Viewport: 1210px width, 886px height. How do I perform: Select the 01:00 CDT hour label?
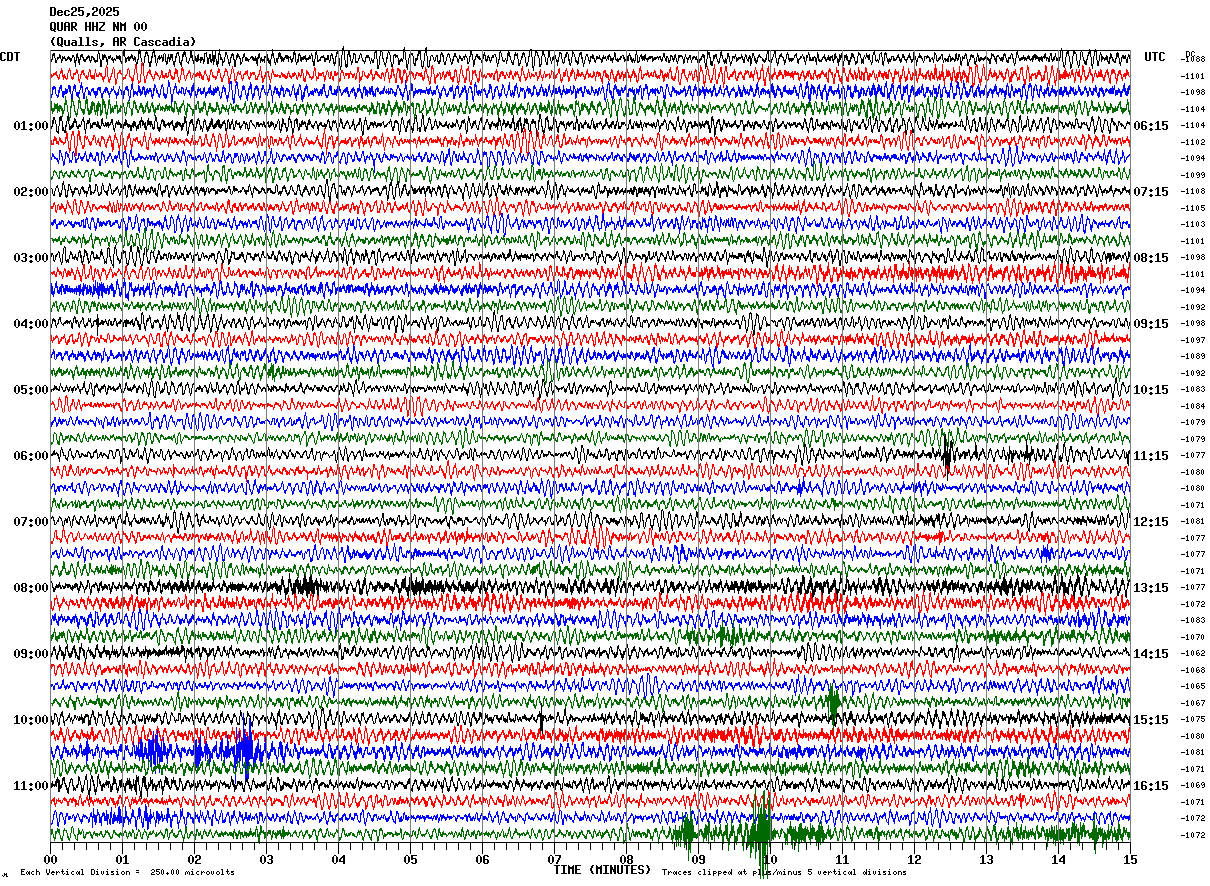31,126
